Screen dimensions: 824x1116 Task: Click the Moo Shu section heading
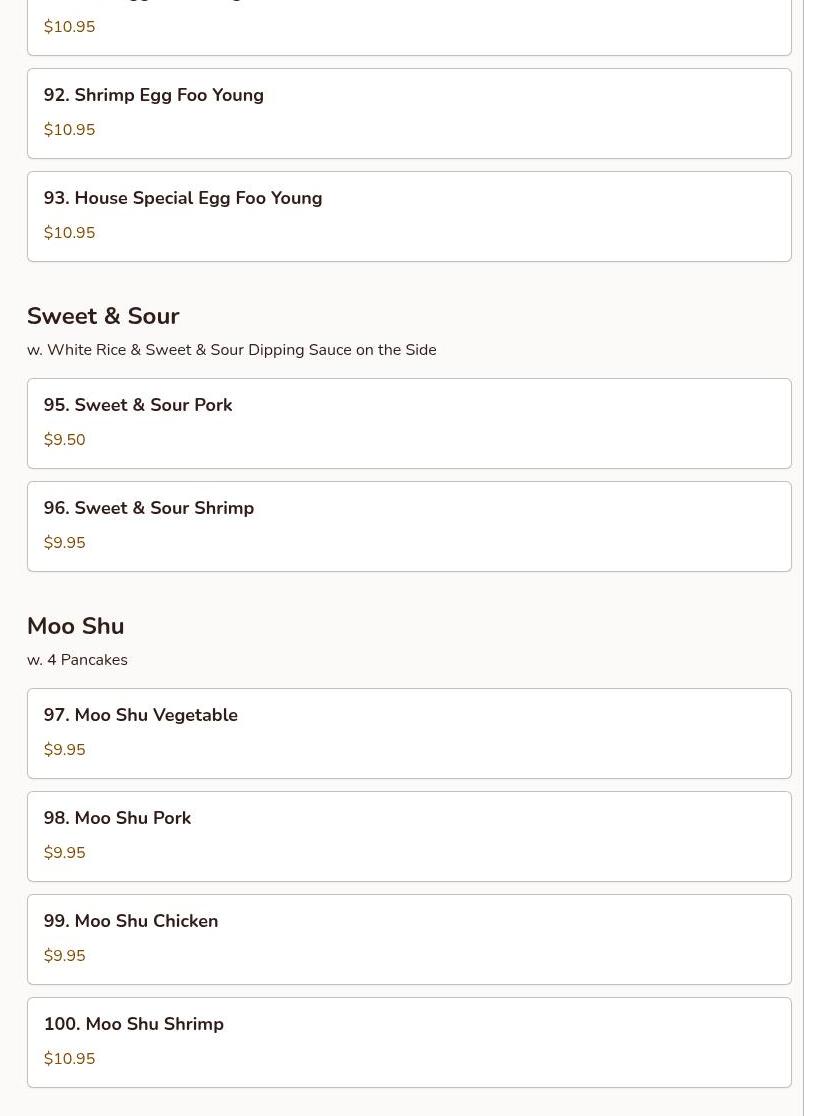[76, 626]
